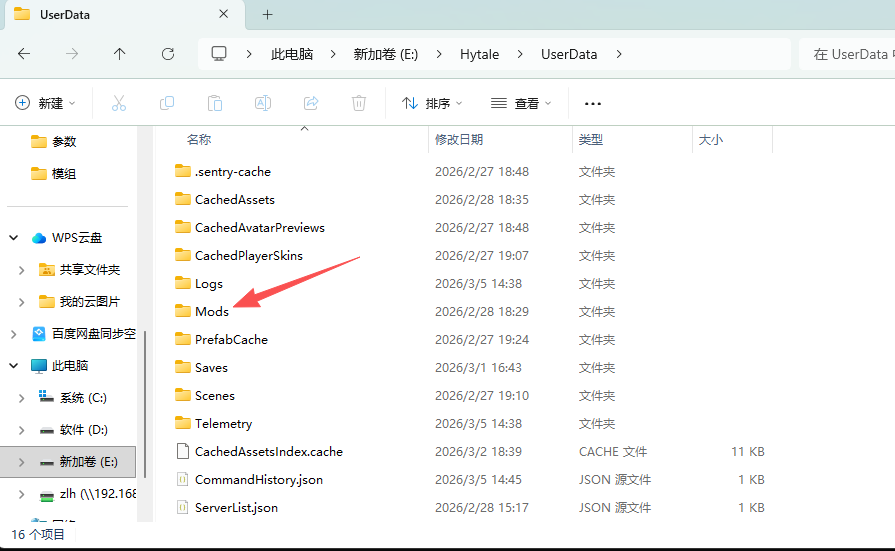The image size is (895, 551).
Task: Expand the 系统 (C:) drive node
Action: [x=22, y=398]
